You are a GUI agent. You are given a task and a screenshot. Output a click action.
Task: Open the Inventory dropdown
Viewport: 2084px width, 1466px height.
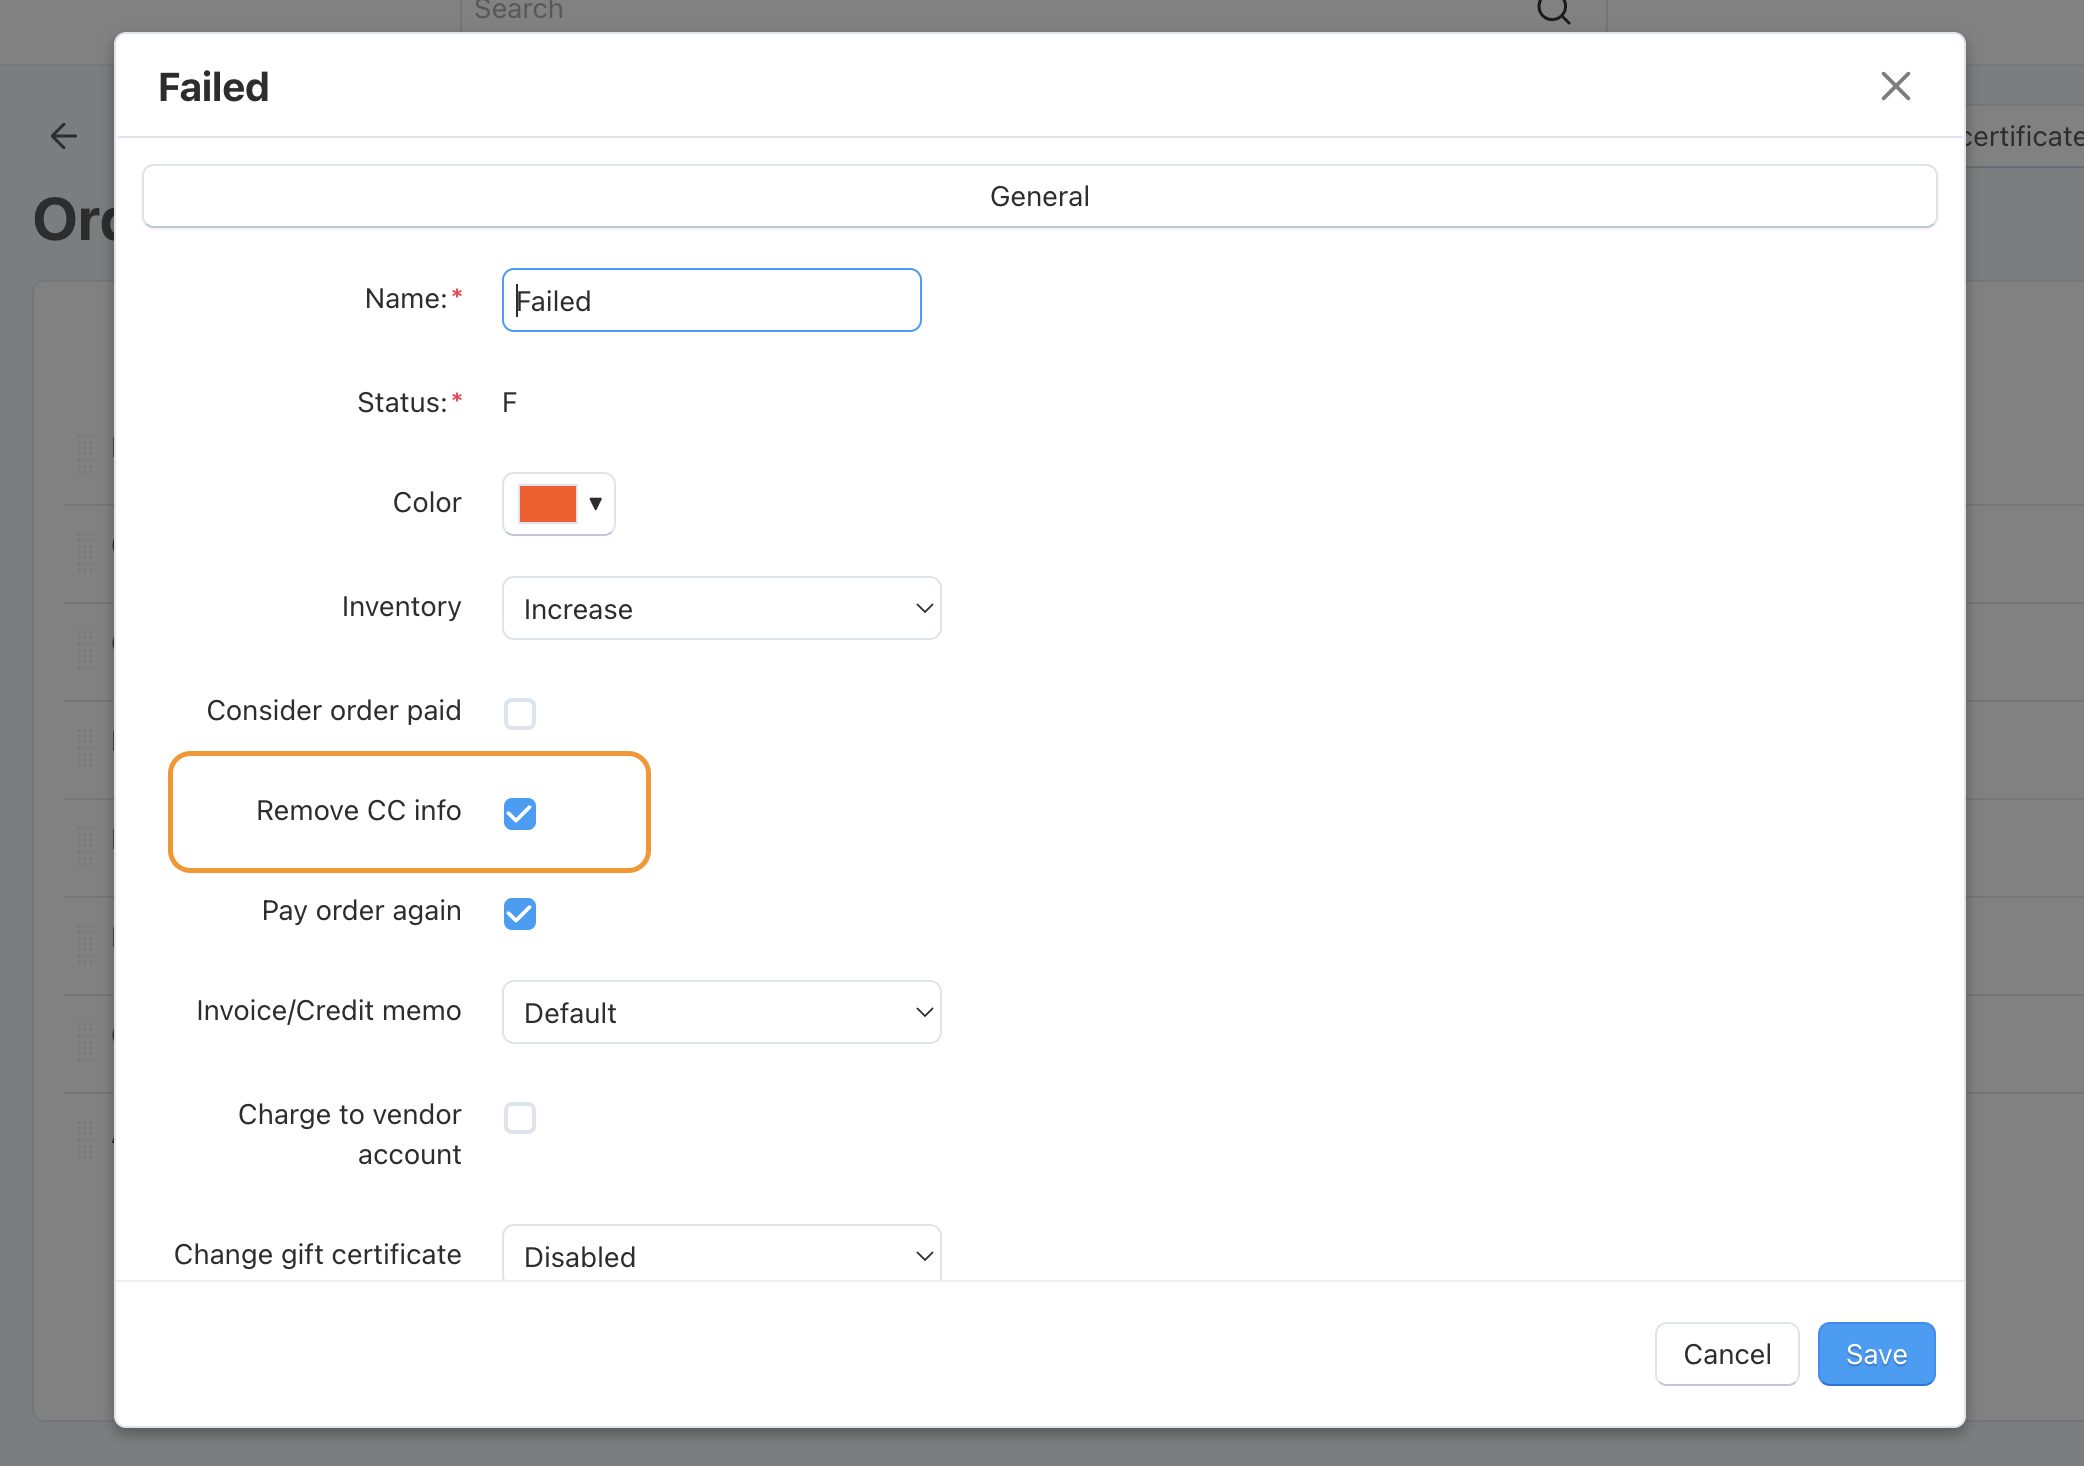721,608
